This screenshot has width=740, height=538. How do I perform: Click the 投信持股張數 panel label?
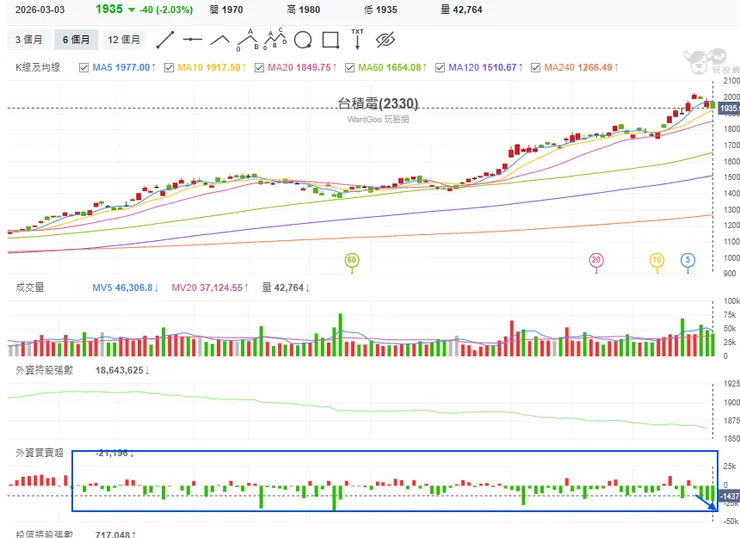click(44, 534)
